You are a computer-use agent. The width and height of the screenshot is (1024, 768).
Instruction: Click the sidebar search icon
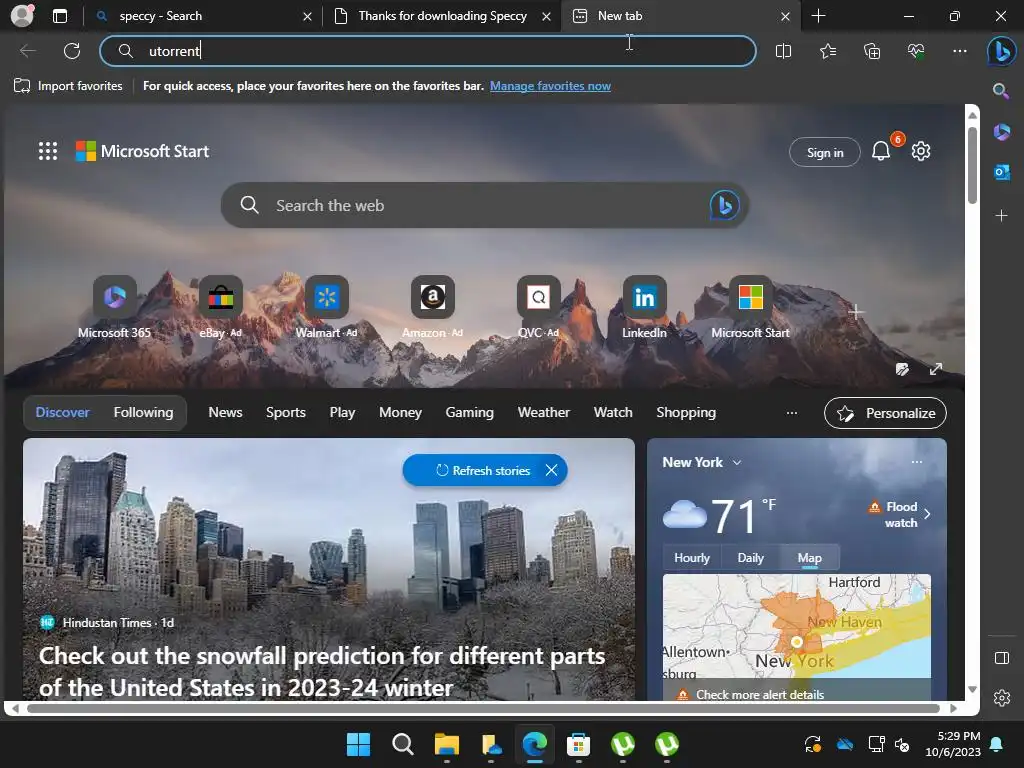(x=1001, y=91)
